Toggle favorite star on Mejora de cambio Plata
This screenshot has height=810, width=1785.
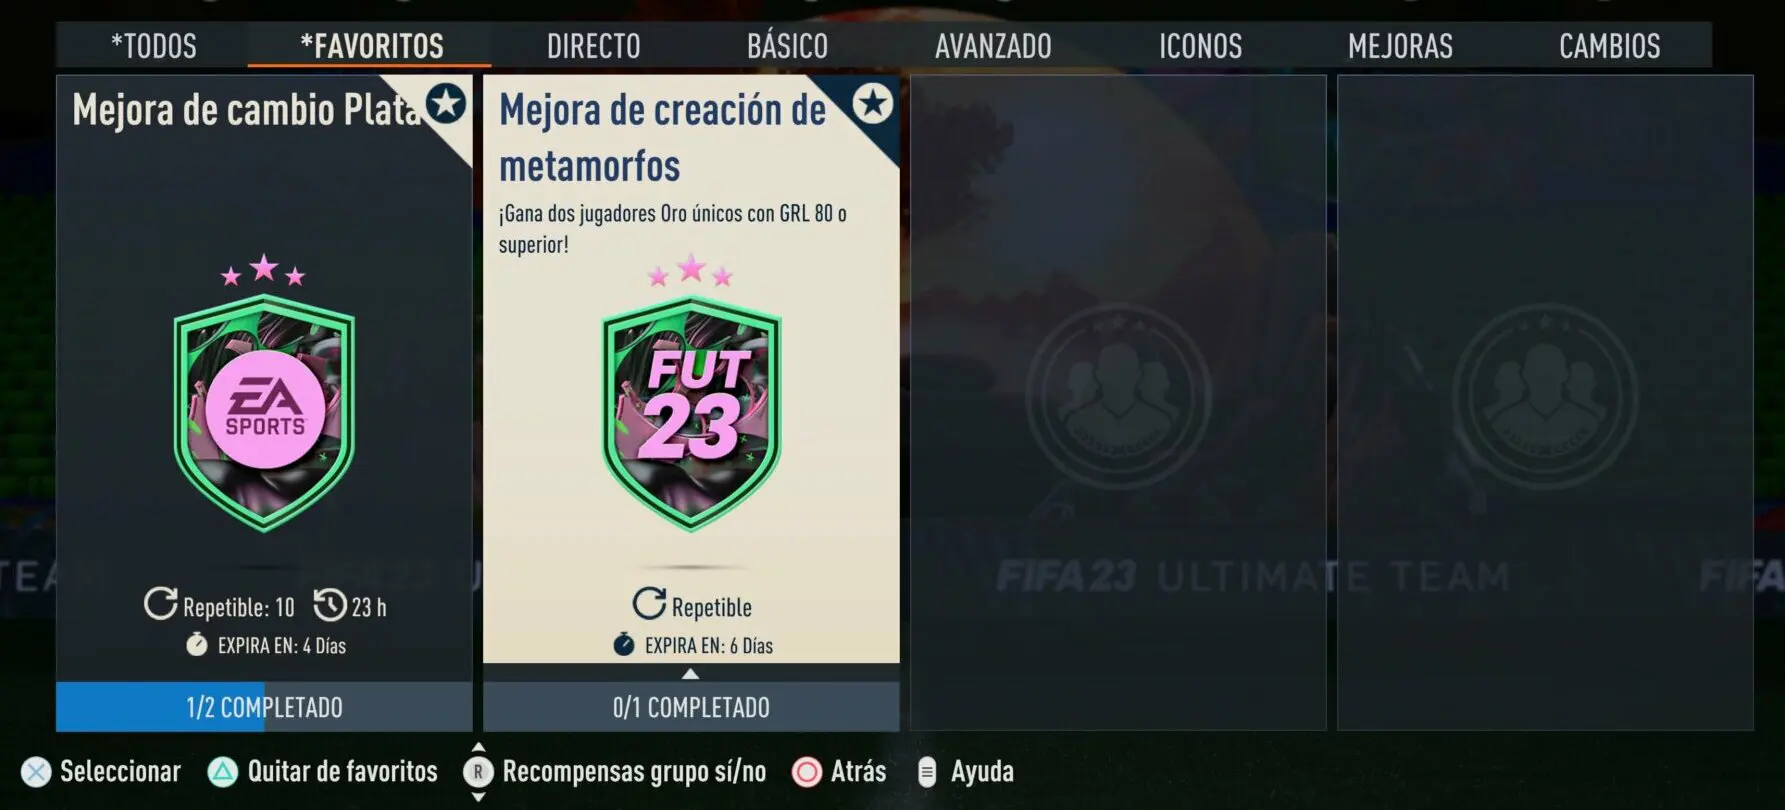pyautogui.click(x=445, y=103)
